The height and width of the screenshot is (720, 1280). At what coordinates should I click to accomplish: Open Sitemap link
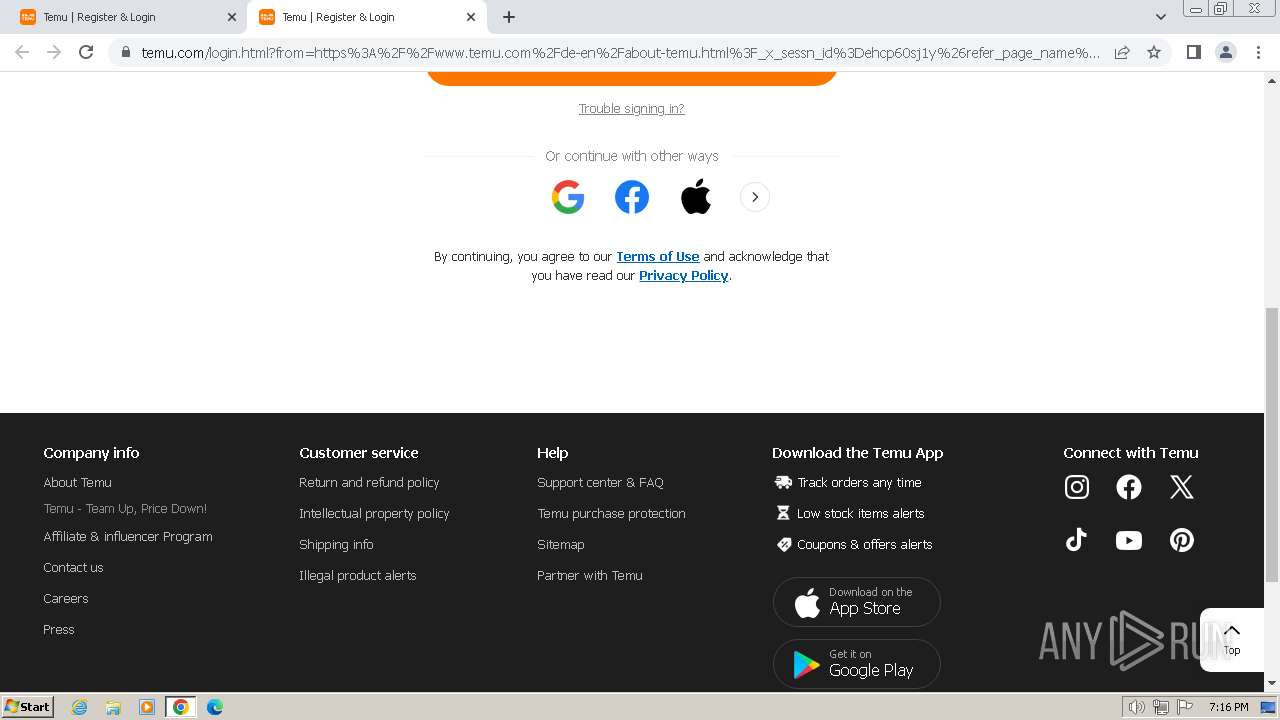click(560, 544)
